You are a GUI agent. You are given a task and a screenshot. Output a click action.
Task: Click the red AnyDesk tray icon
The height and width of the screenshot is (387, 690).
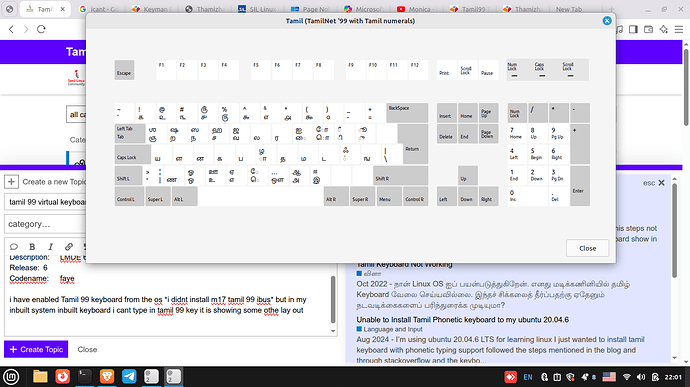click(510, 377)
